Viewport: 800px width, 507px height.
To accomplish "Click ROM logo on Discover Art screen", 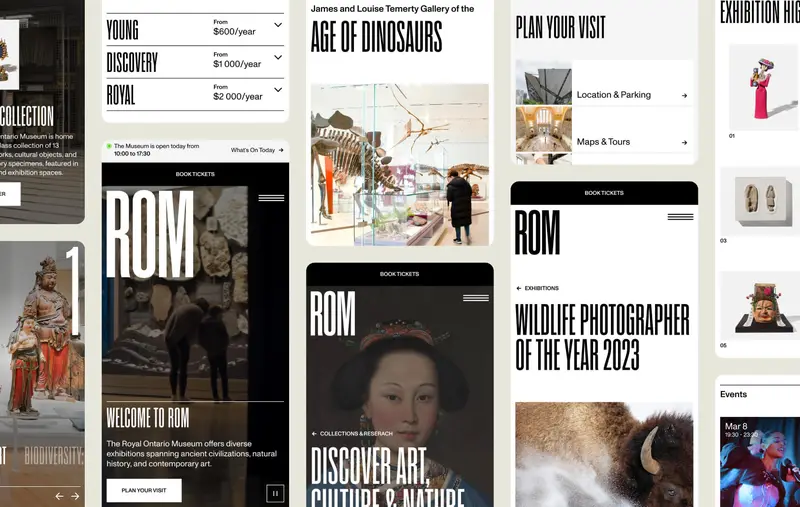I will 333,313.
